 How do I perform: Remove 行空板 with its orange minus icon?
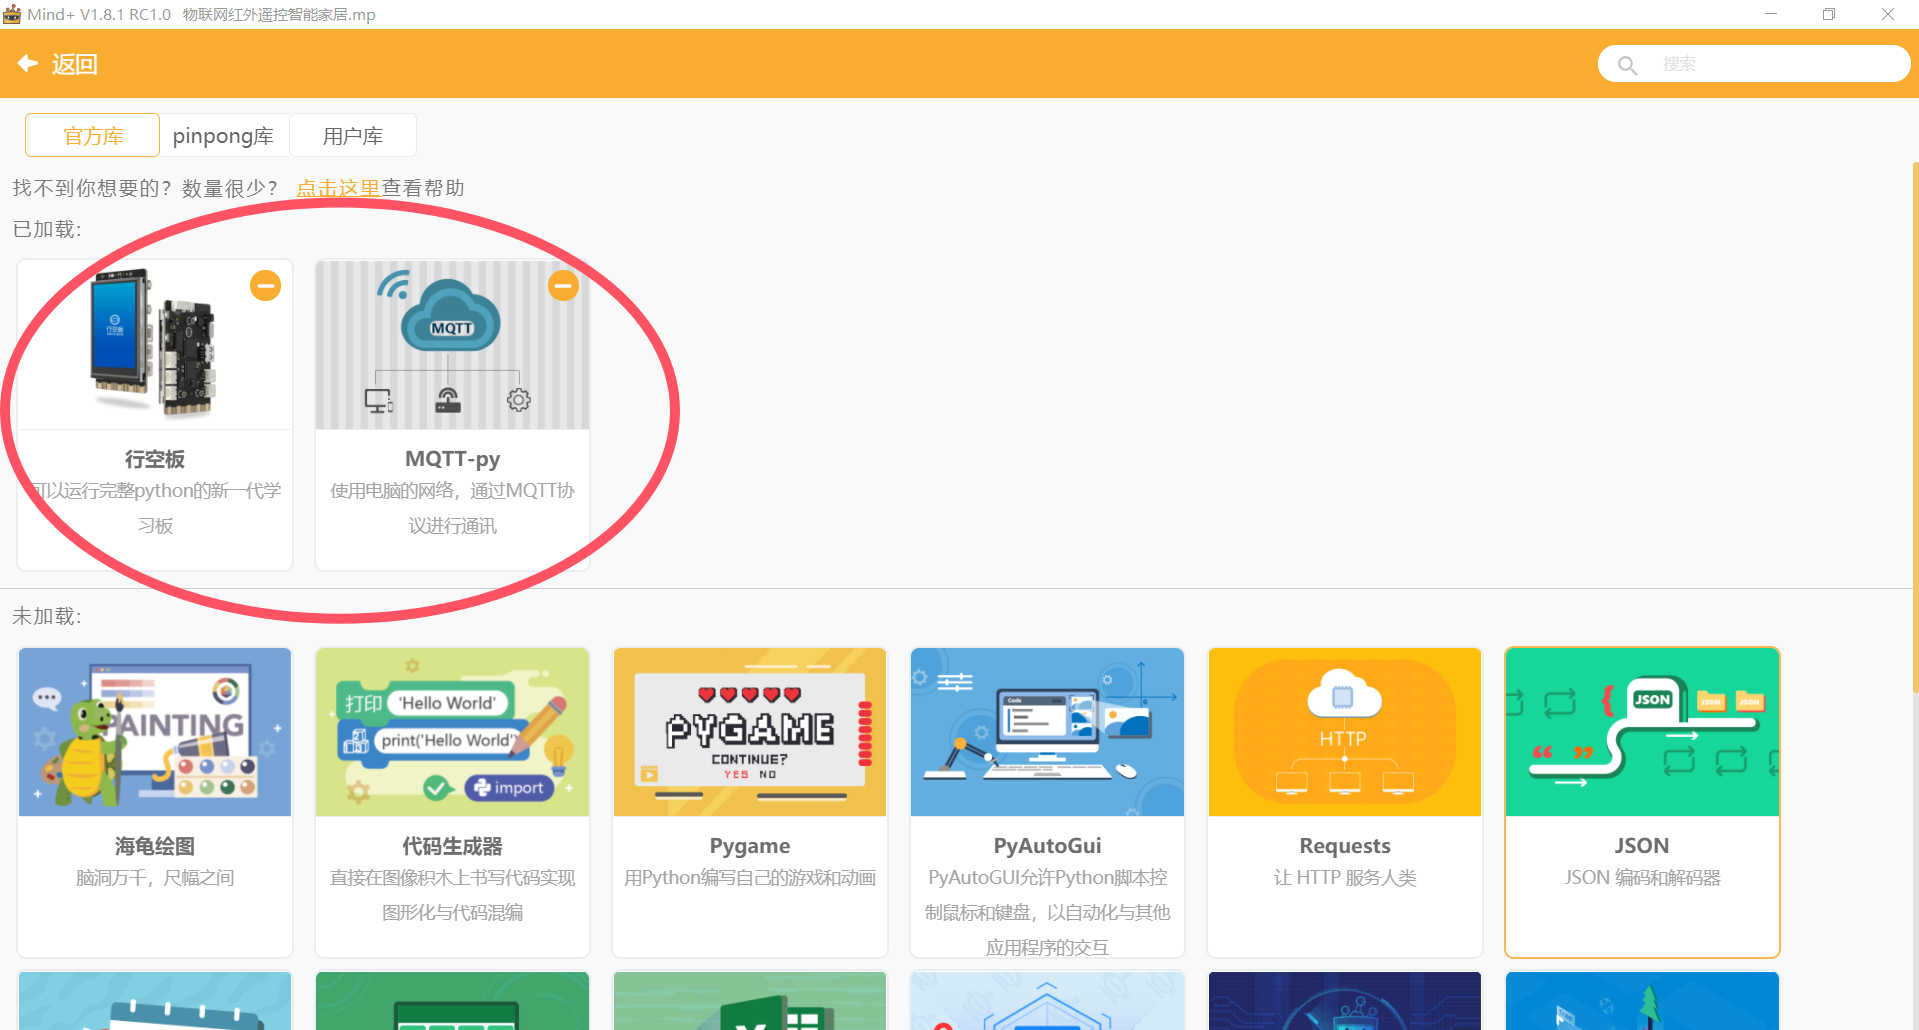pyautogui.click(x=265, y=286)
